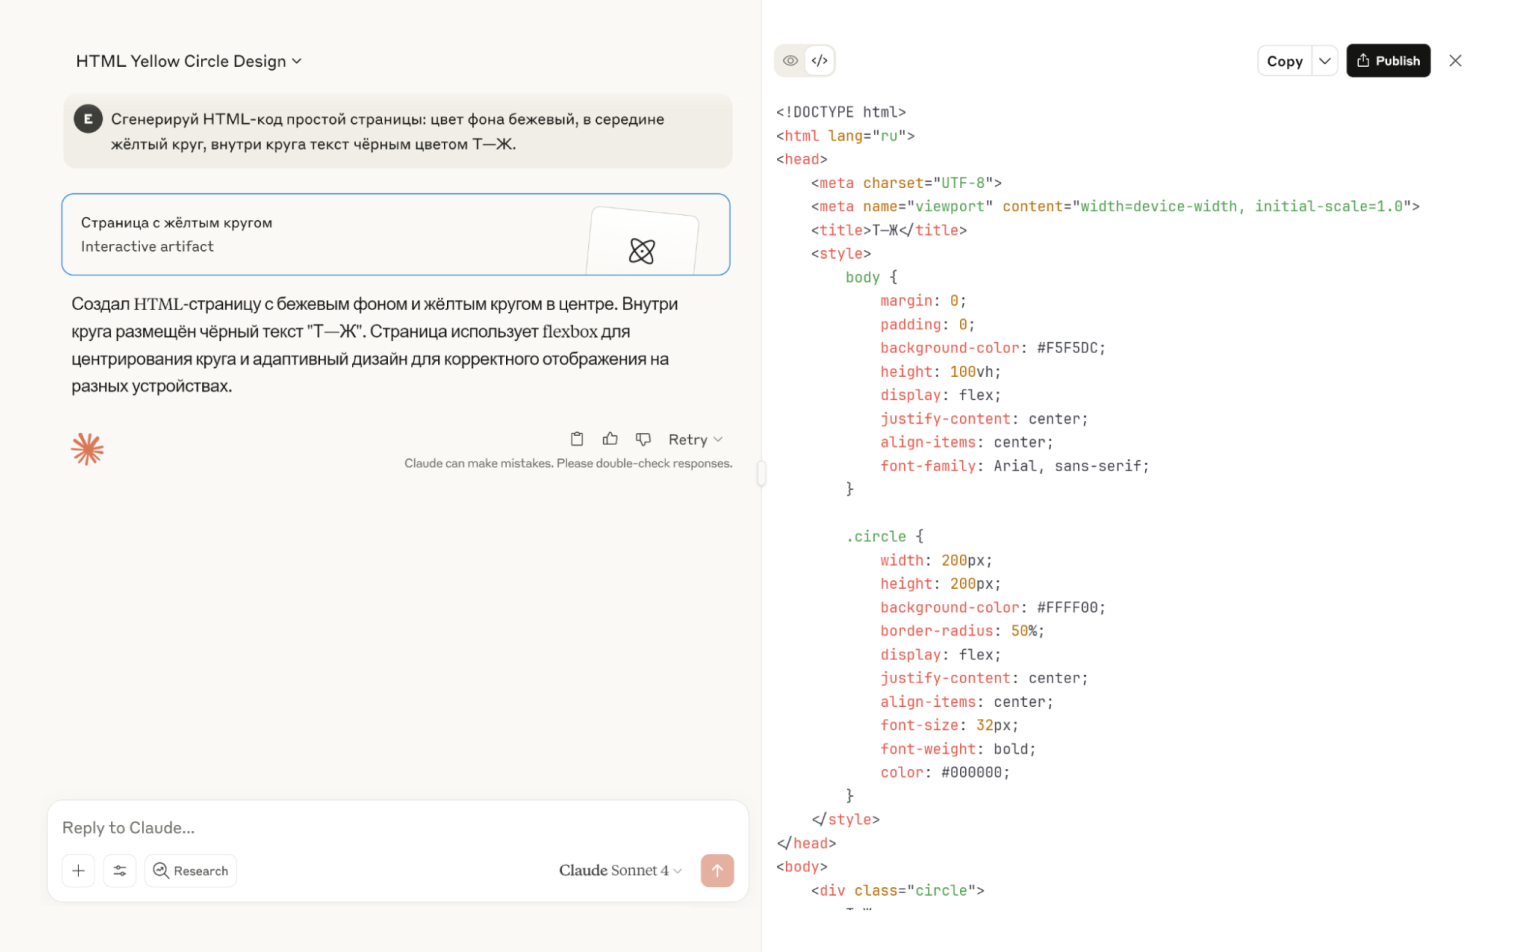1520x952 pixels.
Task: Copy the artifact code
Action: [x=1284, y=61]
